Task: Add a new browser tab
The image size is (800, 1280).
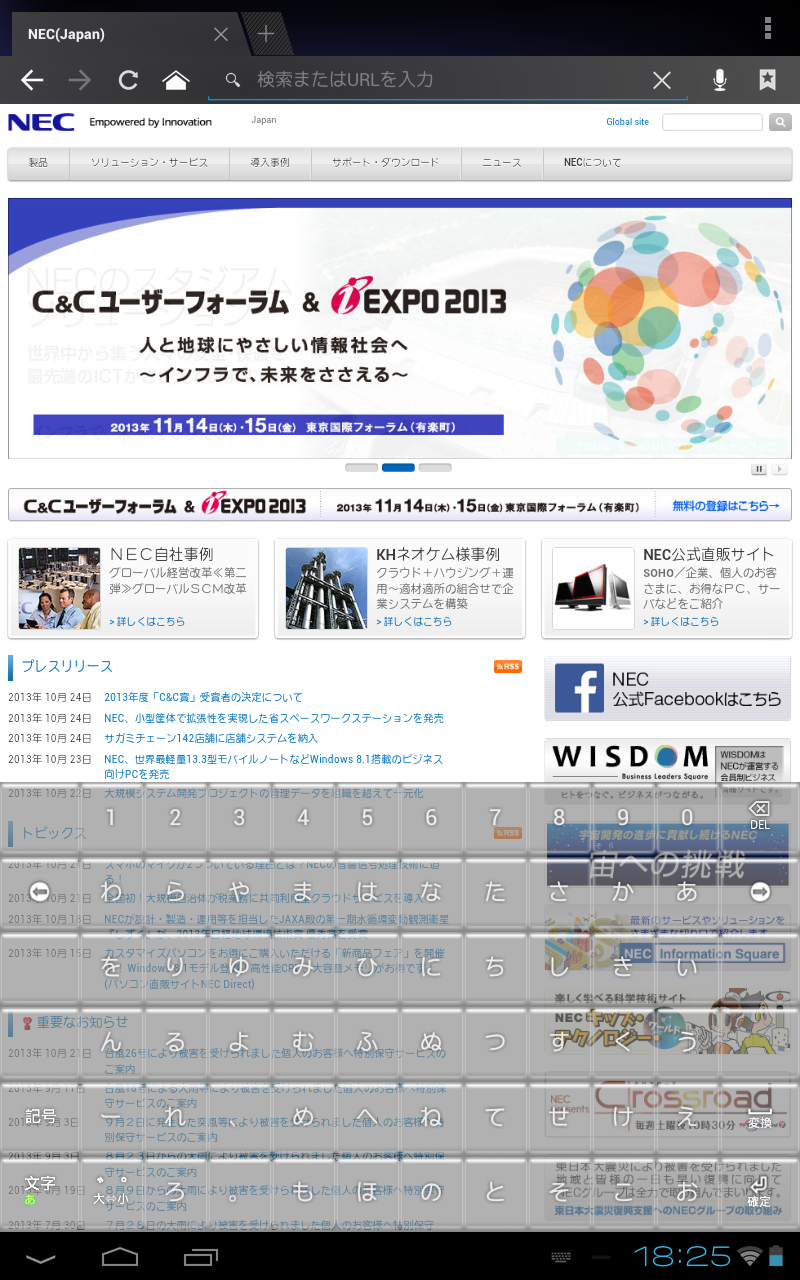Action: coord(266,34)
